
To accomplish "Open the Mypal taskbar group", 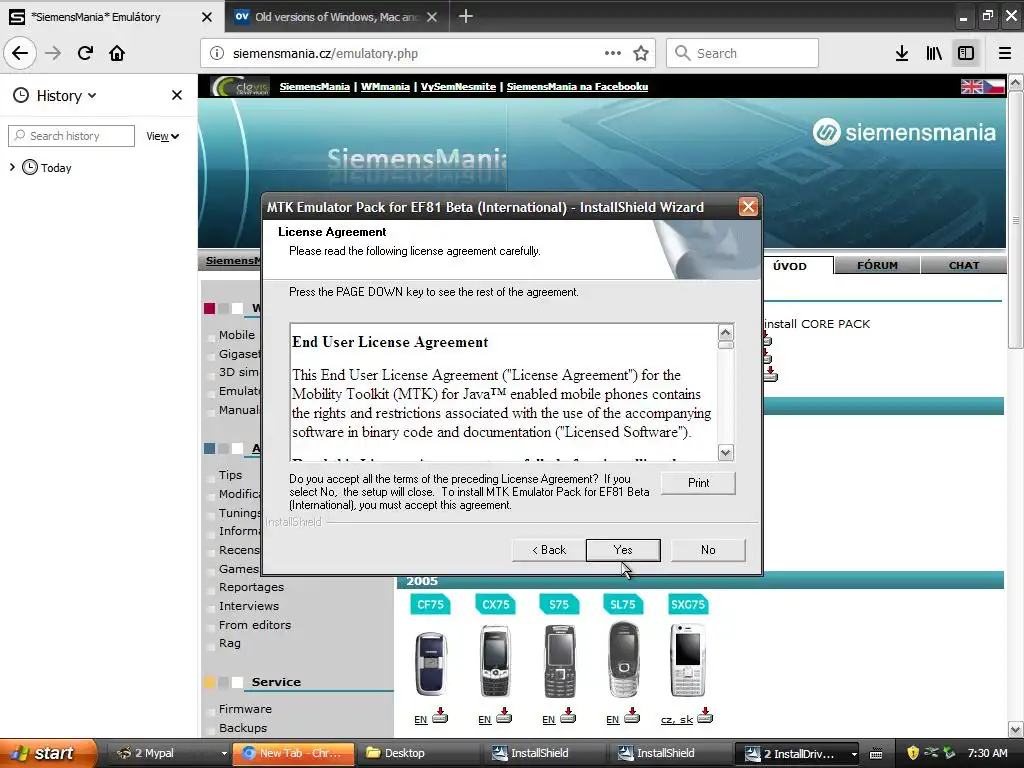I will point(170,753).
